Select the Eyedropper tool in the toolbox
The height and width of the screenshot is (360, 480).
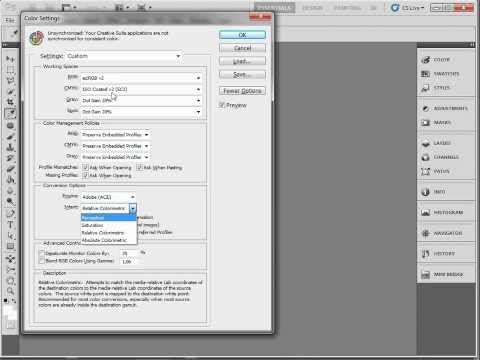coord(10,114)
